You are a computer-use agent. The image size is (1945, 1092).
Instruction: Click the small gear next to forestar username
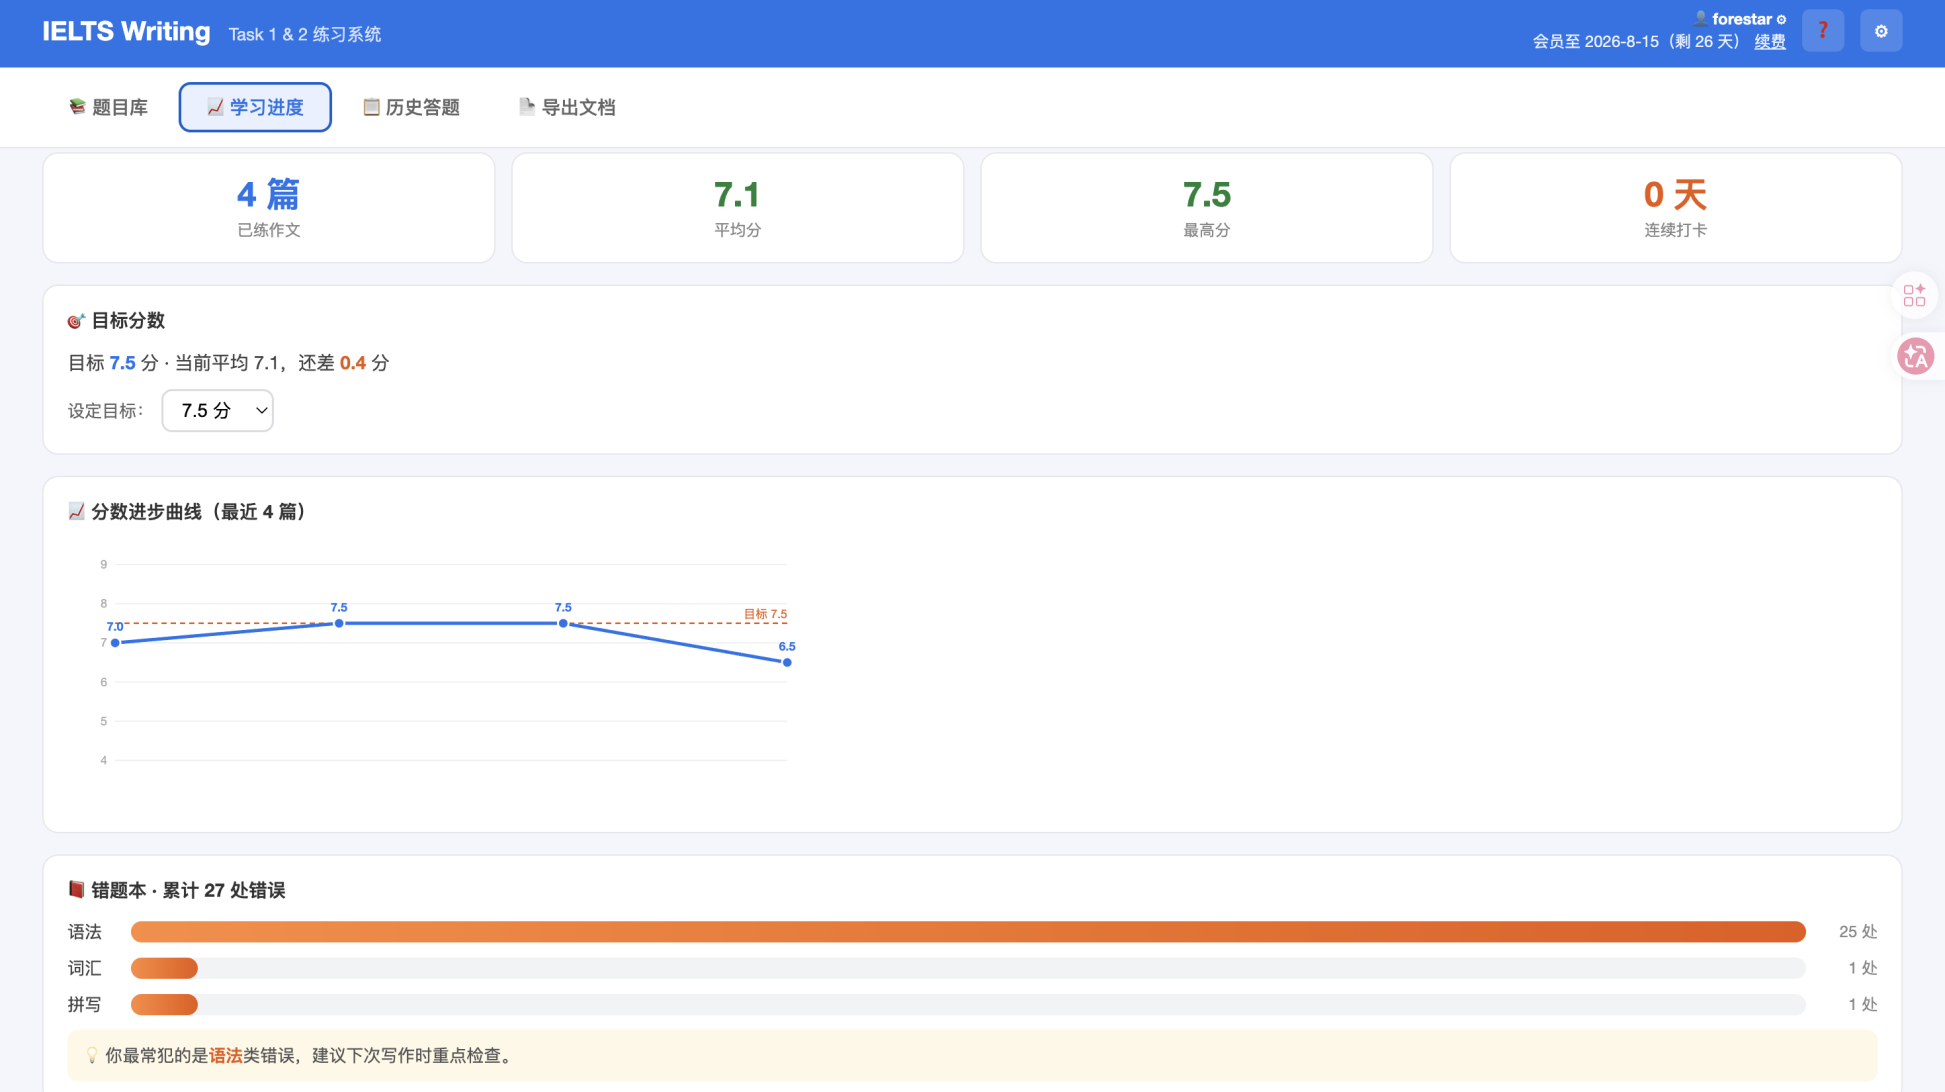(x=1781, y=19)
